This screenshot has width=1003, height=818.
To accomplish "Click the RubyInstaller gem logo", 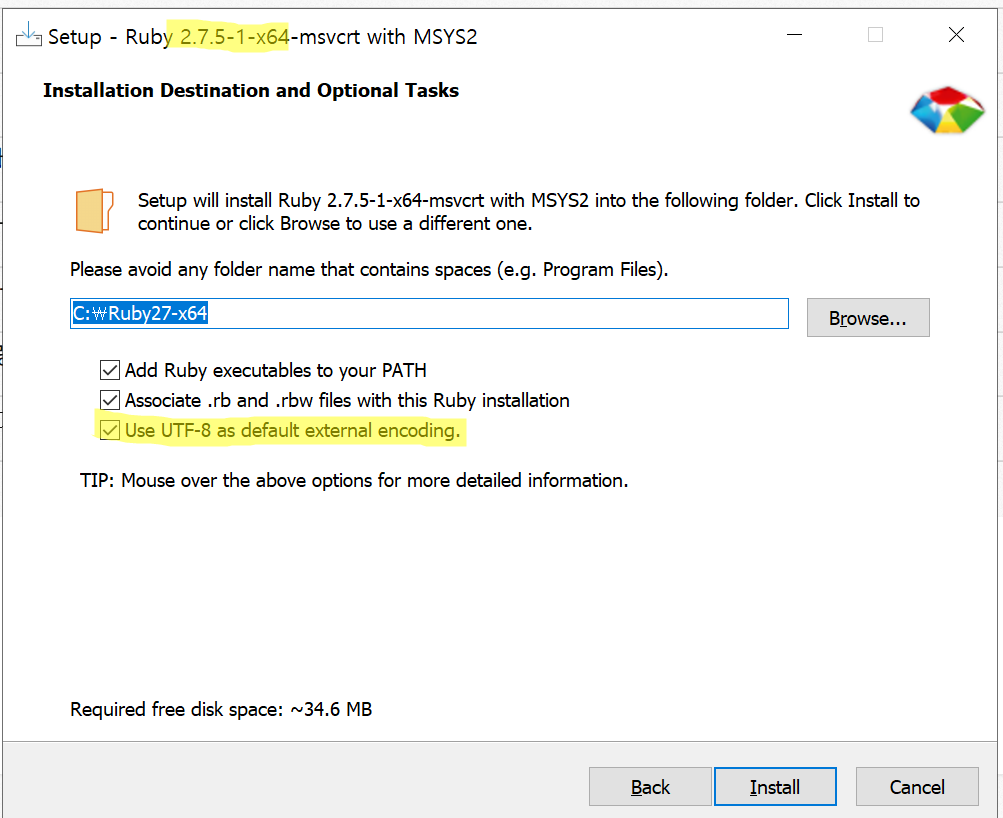I will pos(946,109).
